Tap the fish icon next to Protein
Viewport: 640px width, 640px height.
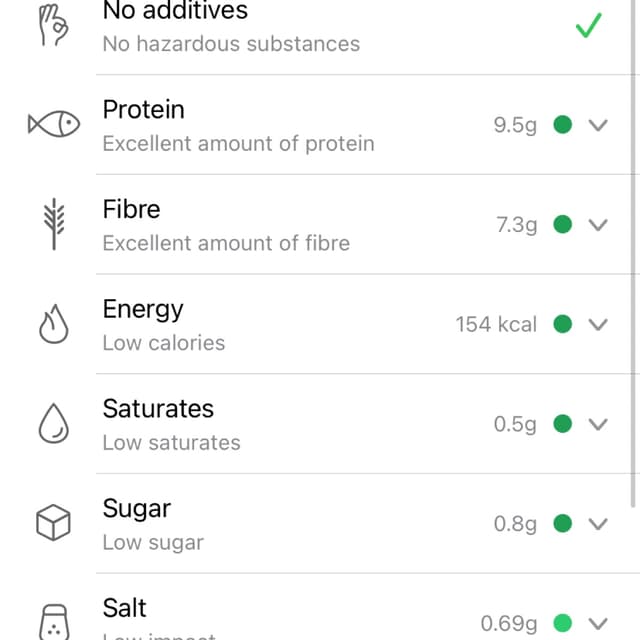point(53,124)
